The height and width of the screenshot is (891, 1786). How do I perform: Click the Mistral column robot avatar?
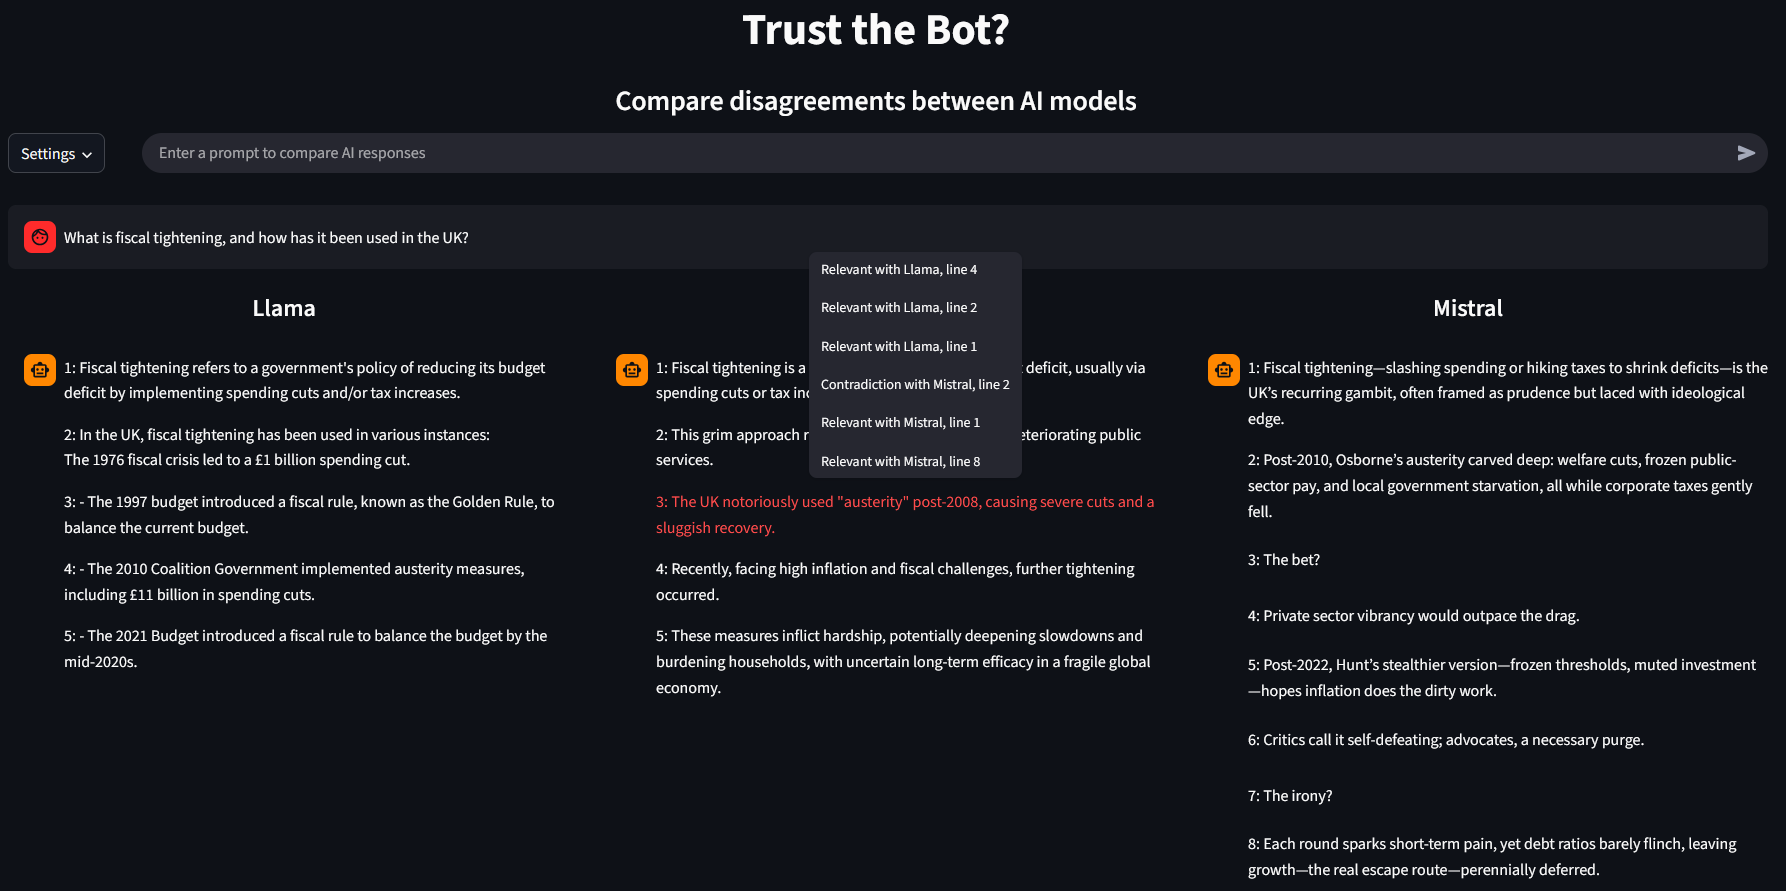pos(1224,370)
